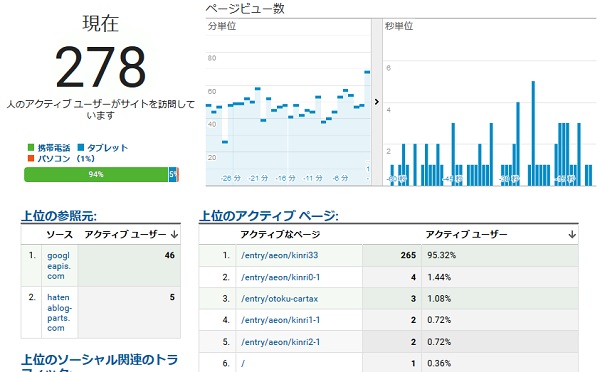Screen dimensions: 600x372
Task: Click the ページビュー数 title
Action: click(245, 8)
